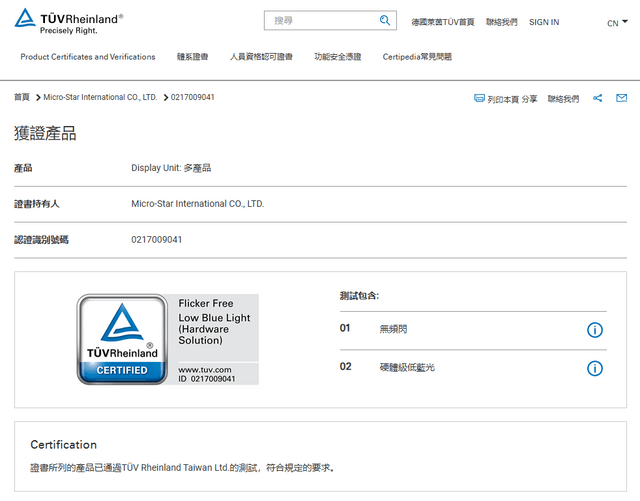Screen dimensions: 640x501
Task: Click Flicker Free text on certificate mark
Action: tap(206, 303)
